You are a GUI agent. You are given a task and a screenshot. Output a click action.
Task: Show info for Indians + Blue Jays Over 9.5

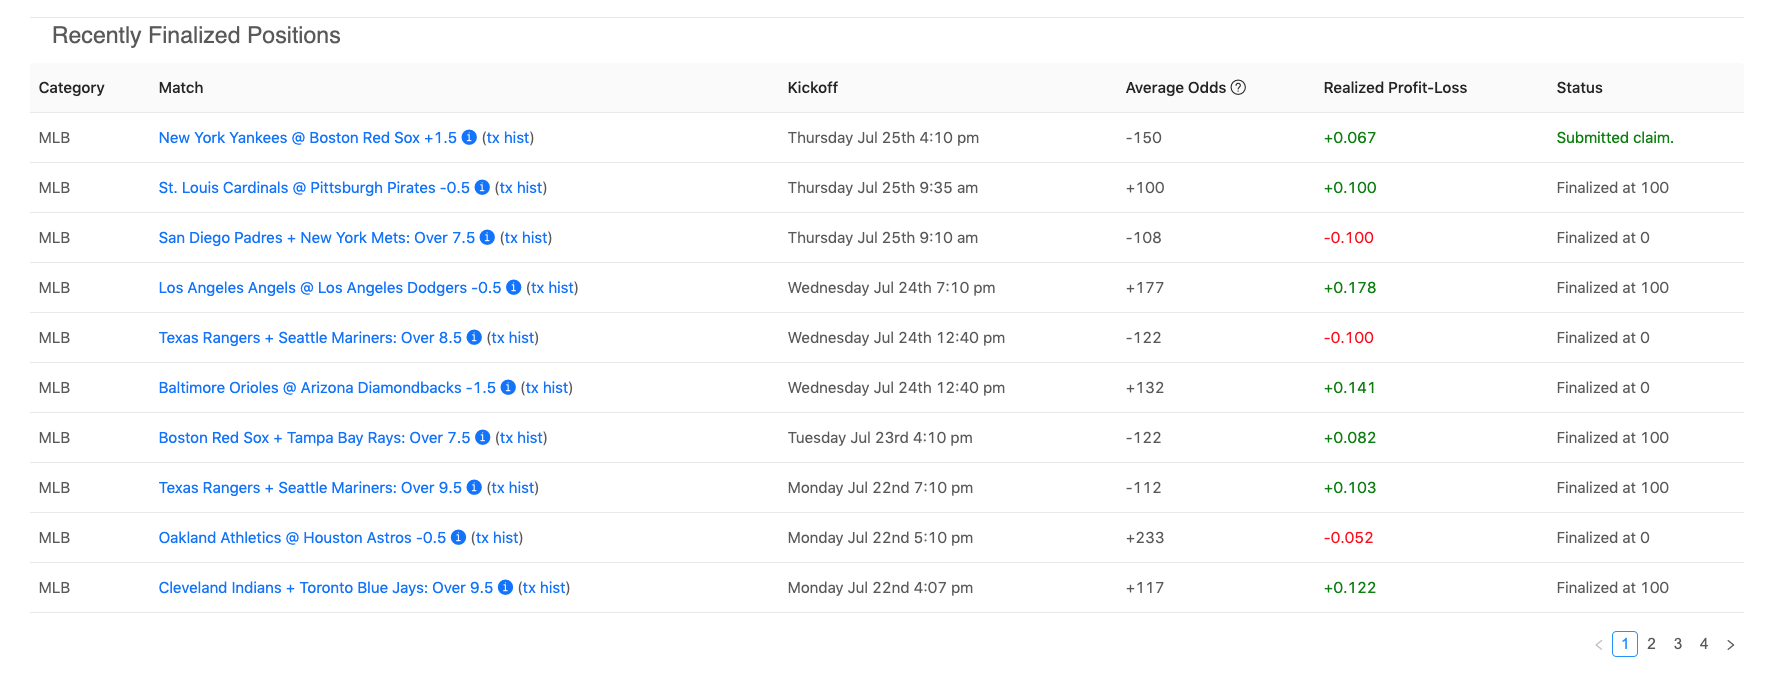click(x=505, y=588)
